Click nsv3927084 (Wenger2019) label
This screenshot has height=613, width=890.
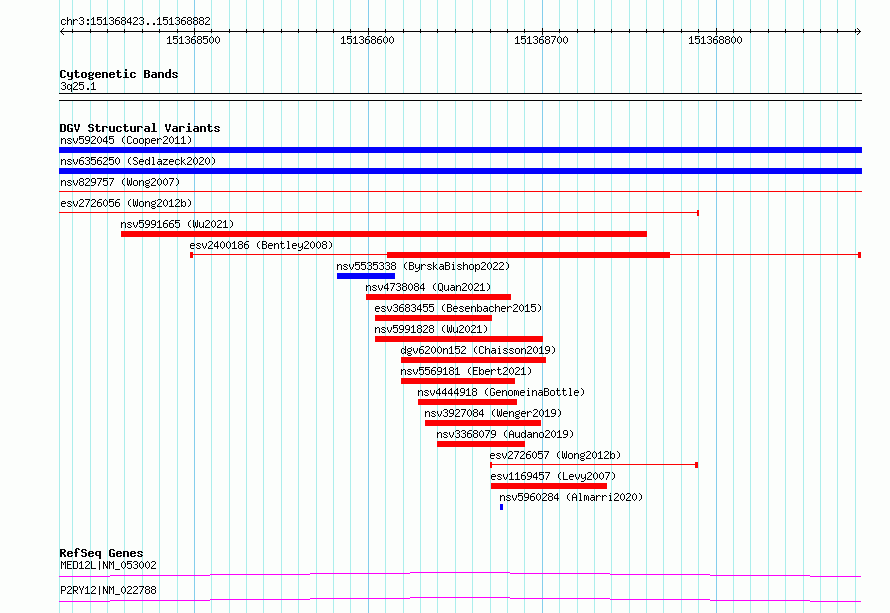coord(493,413)
